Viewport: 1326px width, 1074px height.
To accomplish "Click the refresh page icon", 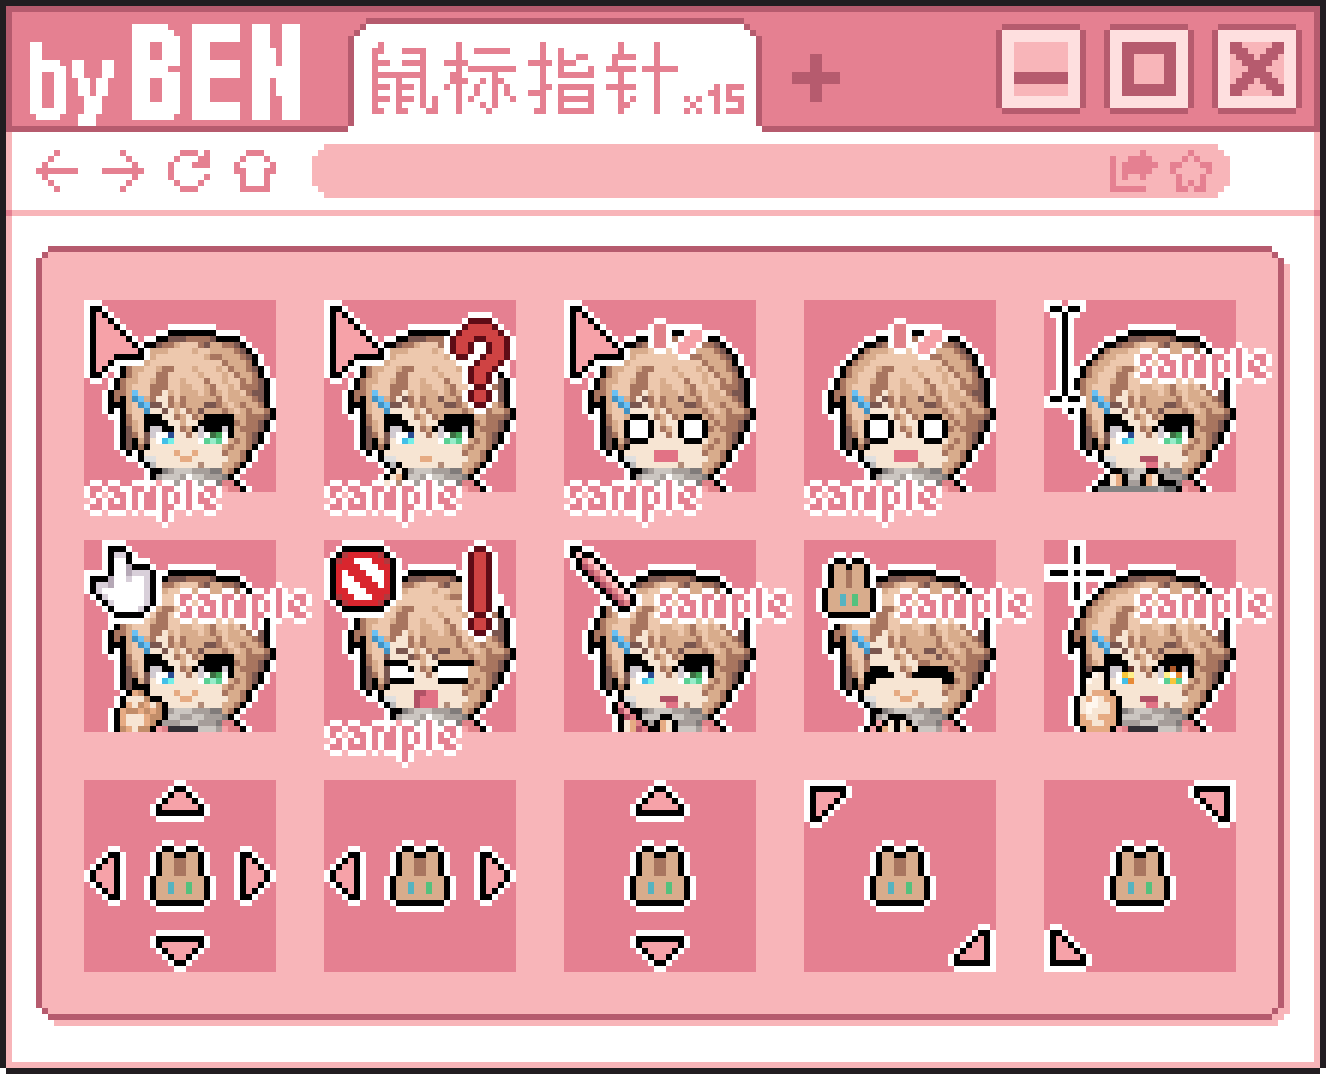I will [x=189, y=171].
